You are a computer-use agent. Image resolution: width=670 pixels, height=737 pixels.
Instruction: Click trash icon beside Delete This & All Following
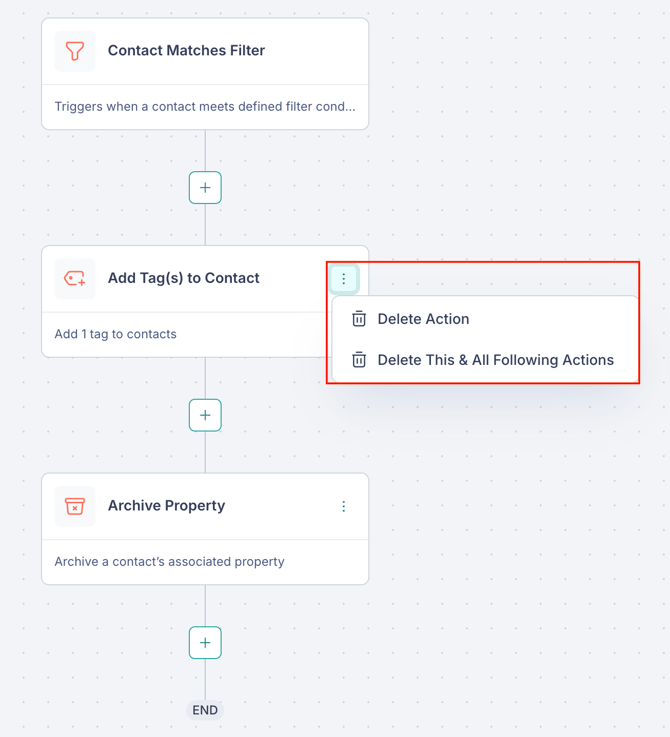[x=359, y=360]
